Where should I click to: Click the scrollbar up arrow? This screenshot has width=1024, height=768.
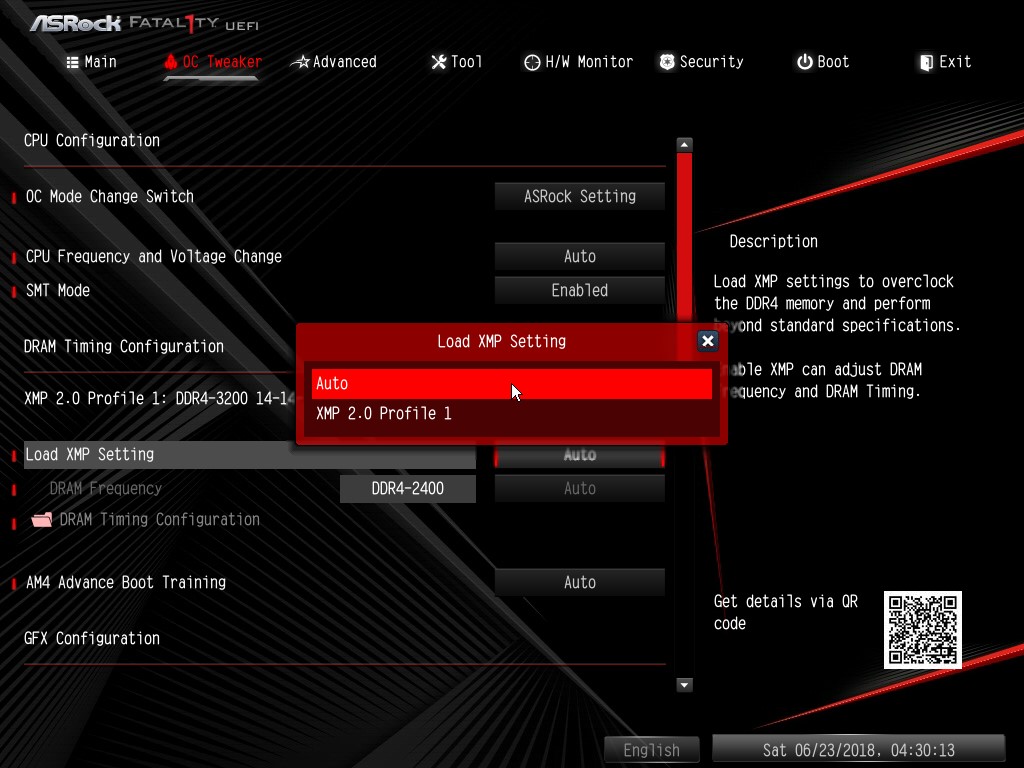point(684,145)
